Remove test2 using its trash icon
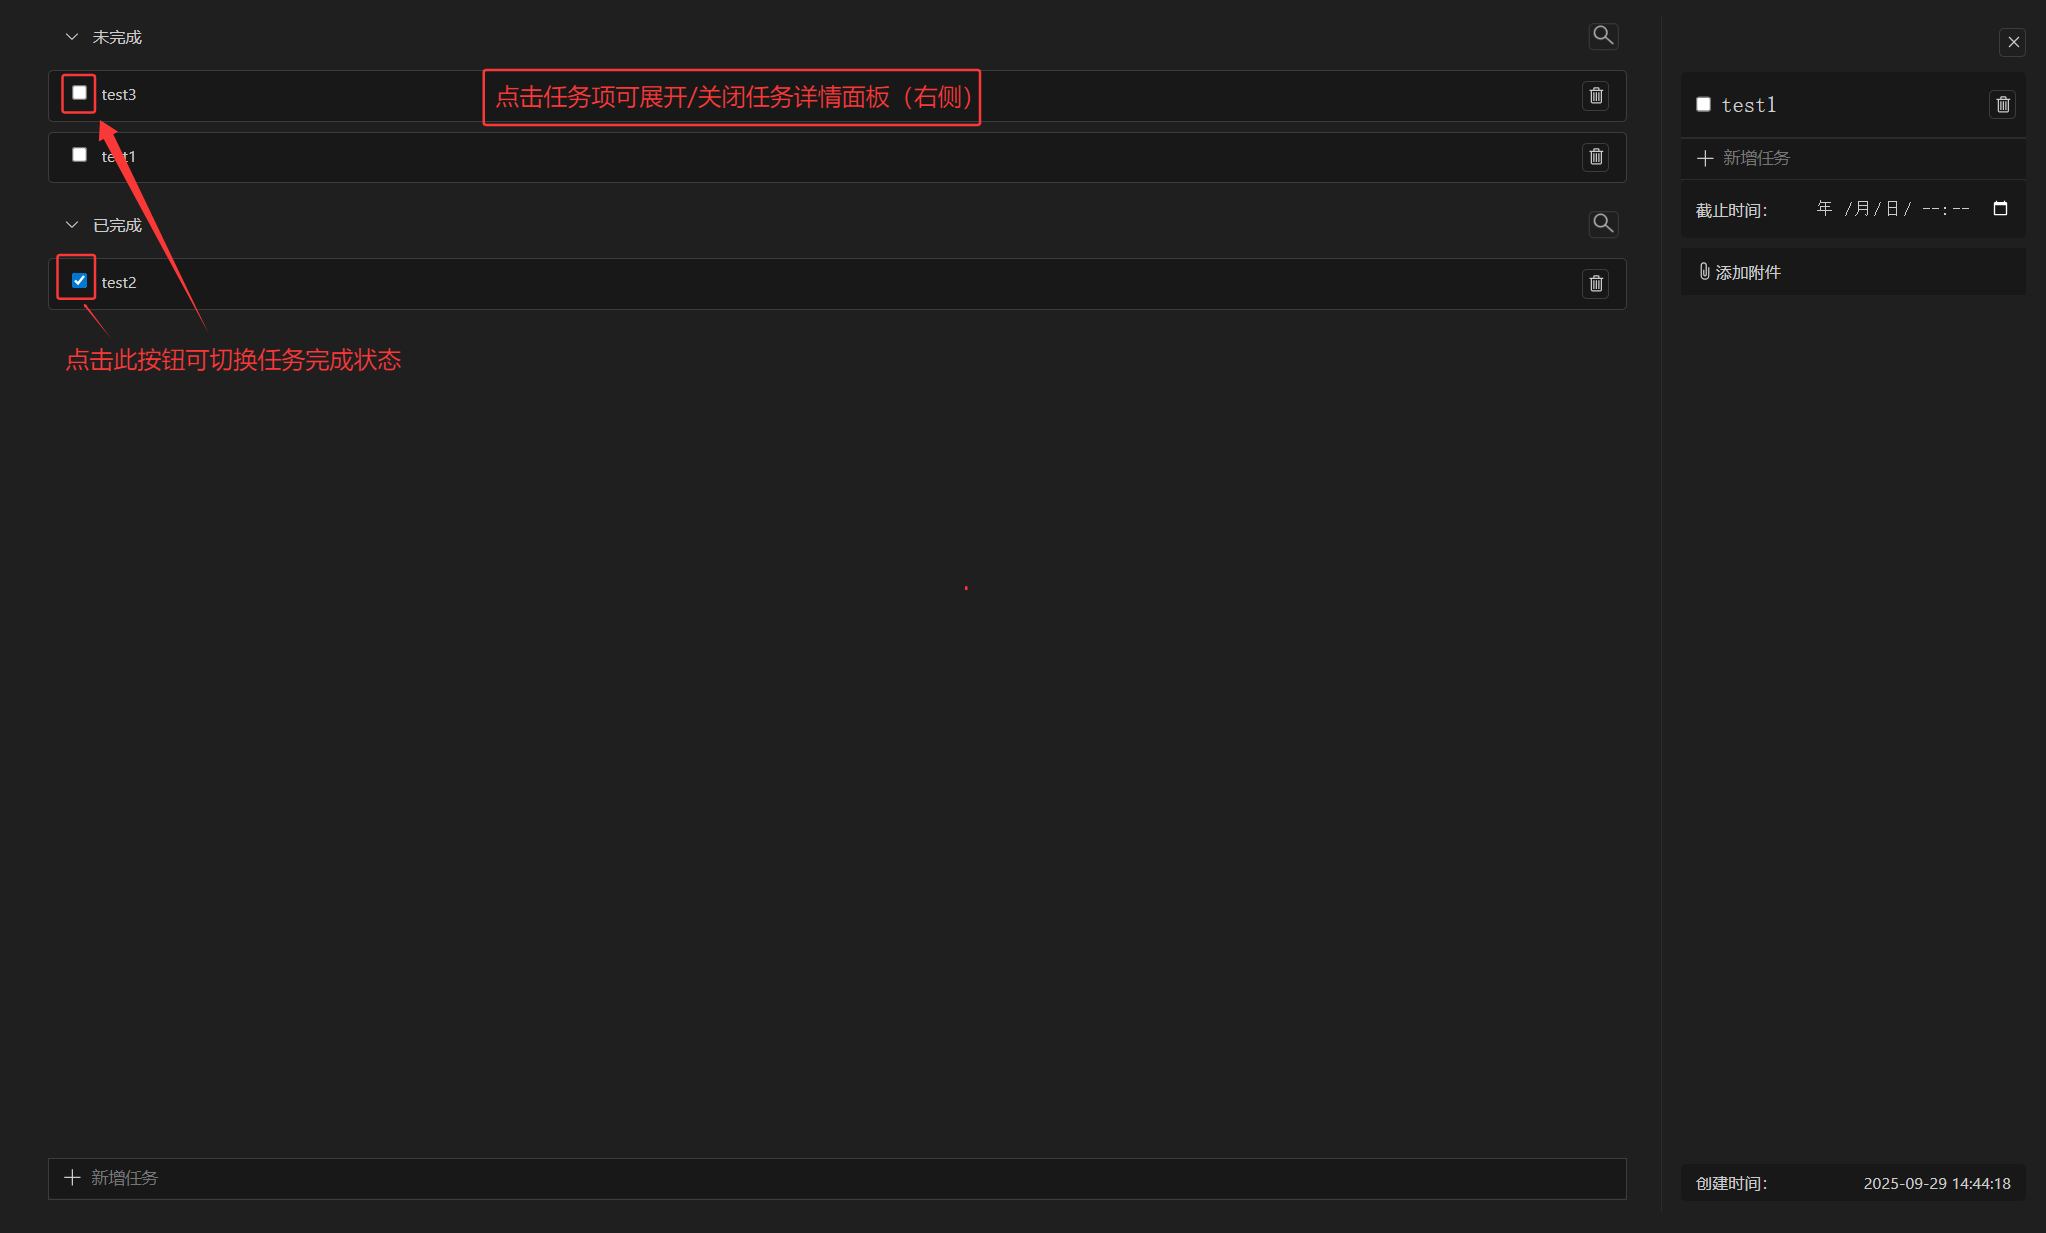The image size is (2046, 1233). (x=1596, y=284)
